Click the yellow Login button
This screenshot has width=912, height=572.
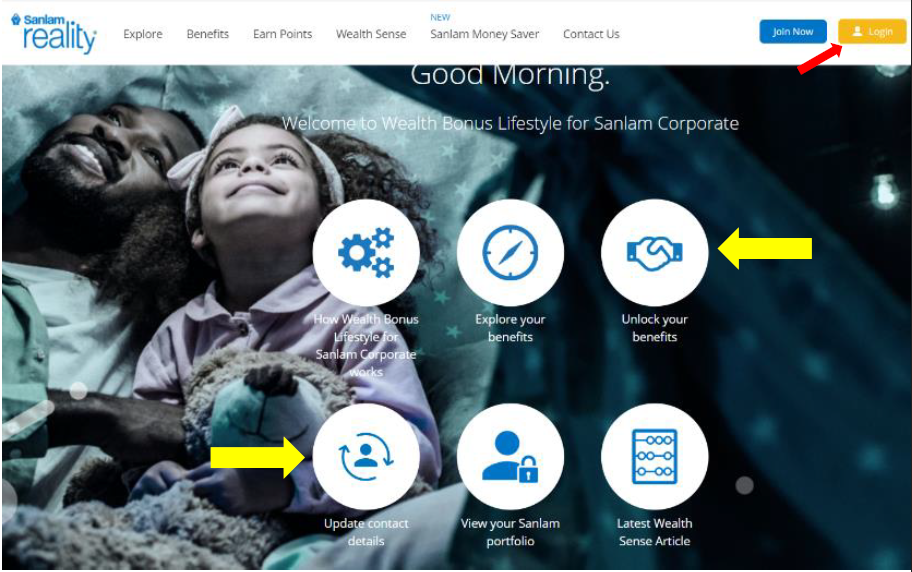click(x=872, y=31)
